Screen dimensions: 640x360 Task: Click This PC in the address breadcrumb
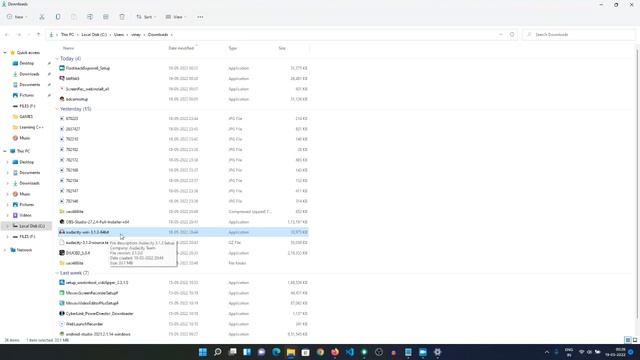pyautogui.click(x=67, y=35)
